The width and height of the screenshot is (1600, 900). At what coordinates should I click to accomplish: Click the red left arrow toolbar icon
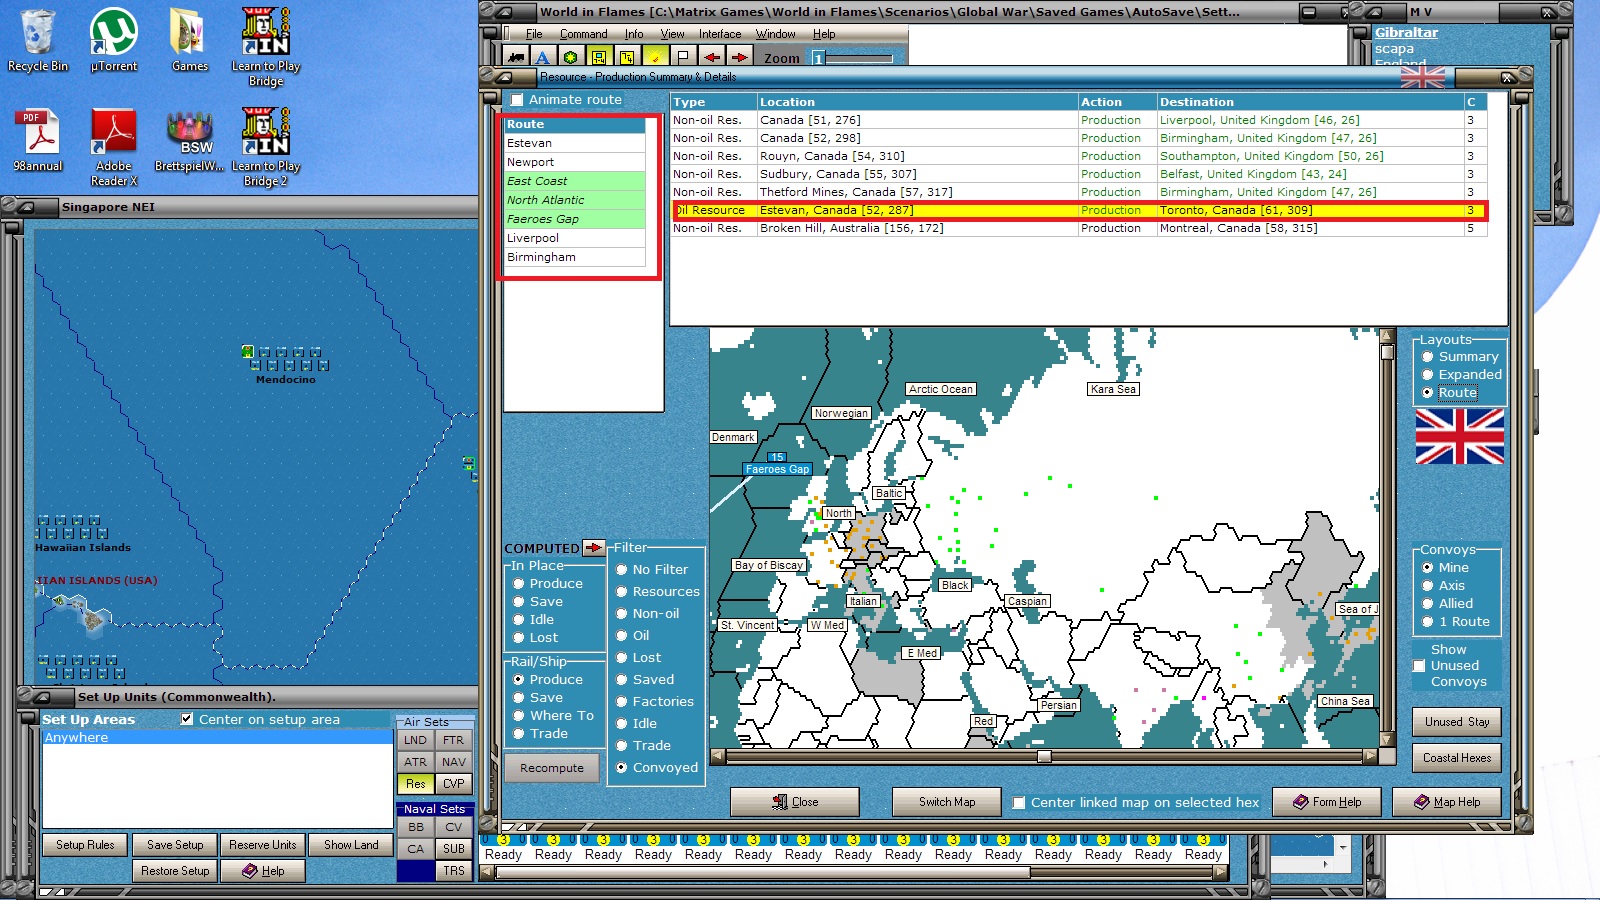pos(711,58)
